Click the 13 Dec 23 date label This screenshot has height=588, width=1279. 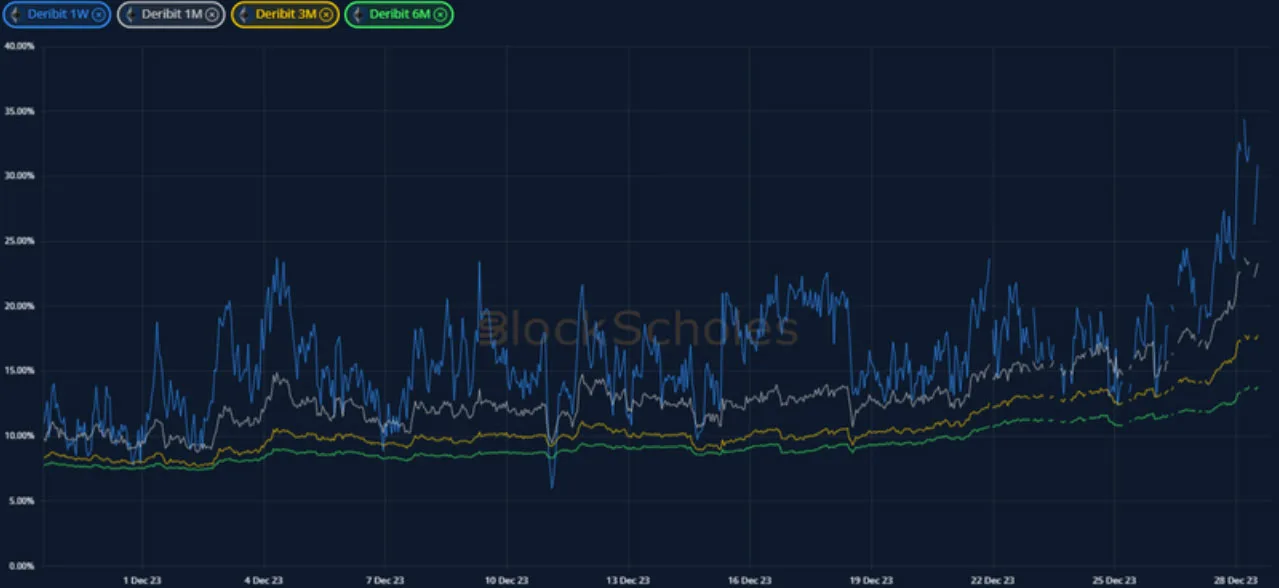pos(627,580)
